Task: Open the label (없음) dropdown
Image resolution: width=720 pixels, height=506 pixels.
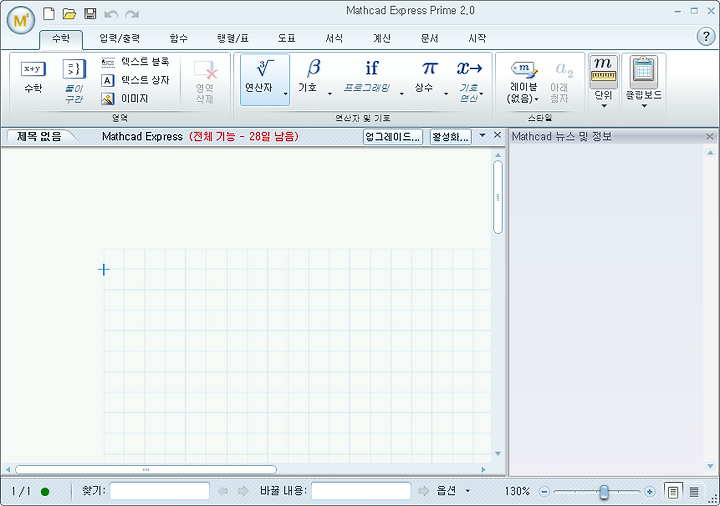Action: point(523,99)
